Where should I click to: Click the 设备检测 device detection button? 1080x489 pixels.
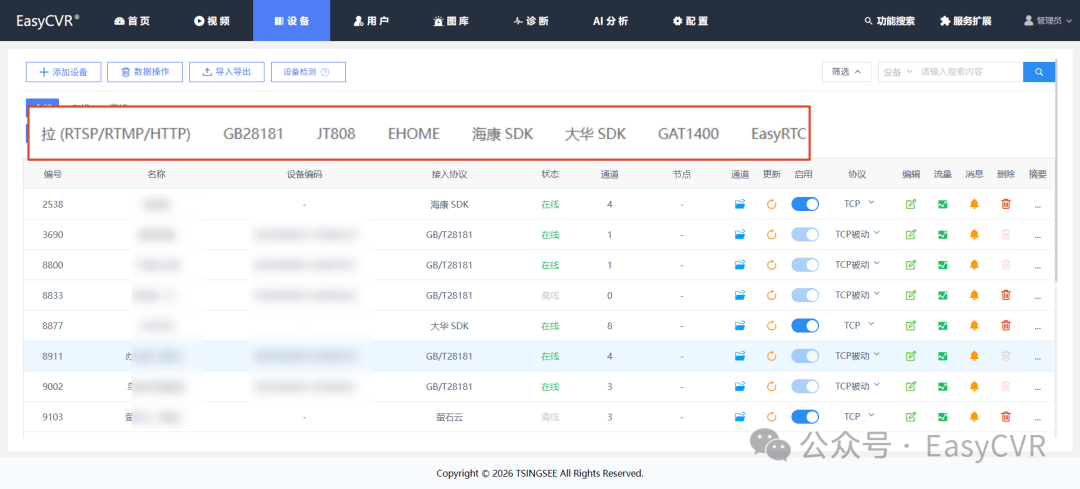[308, 72]
